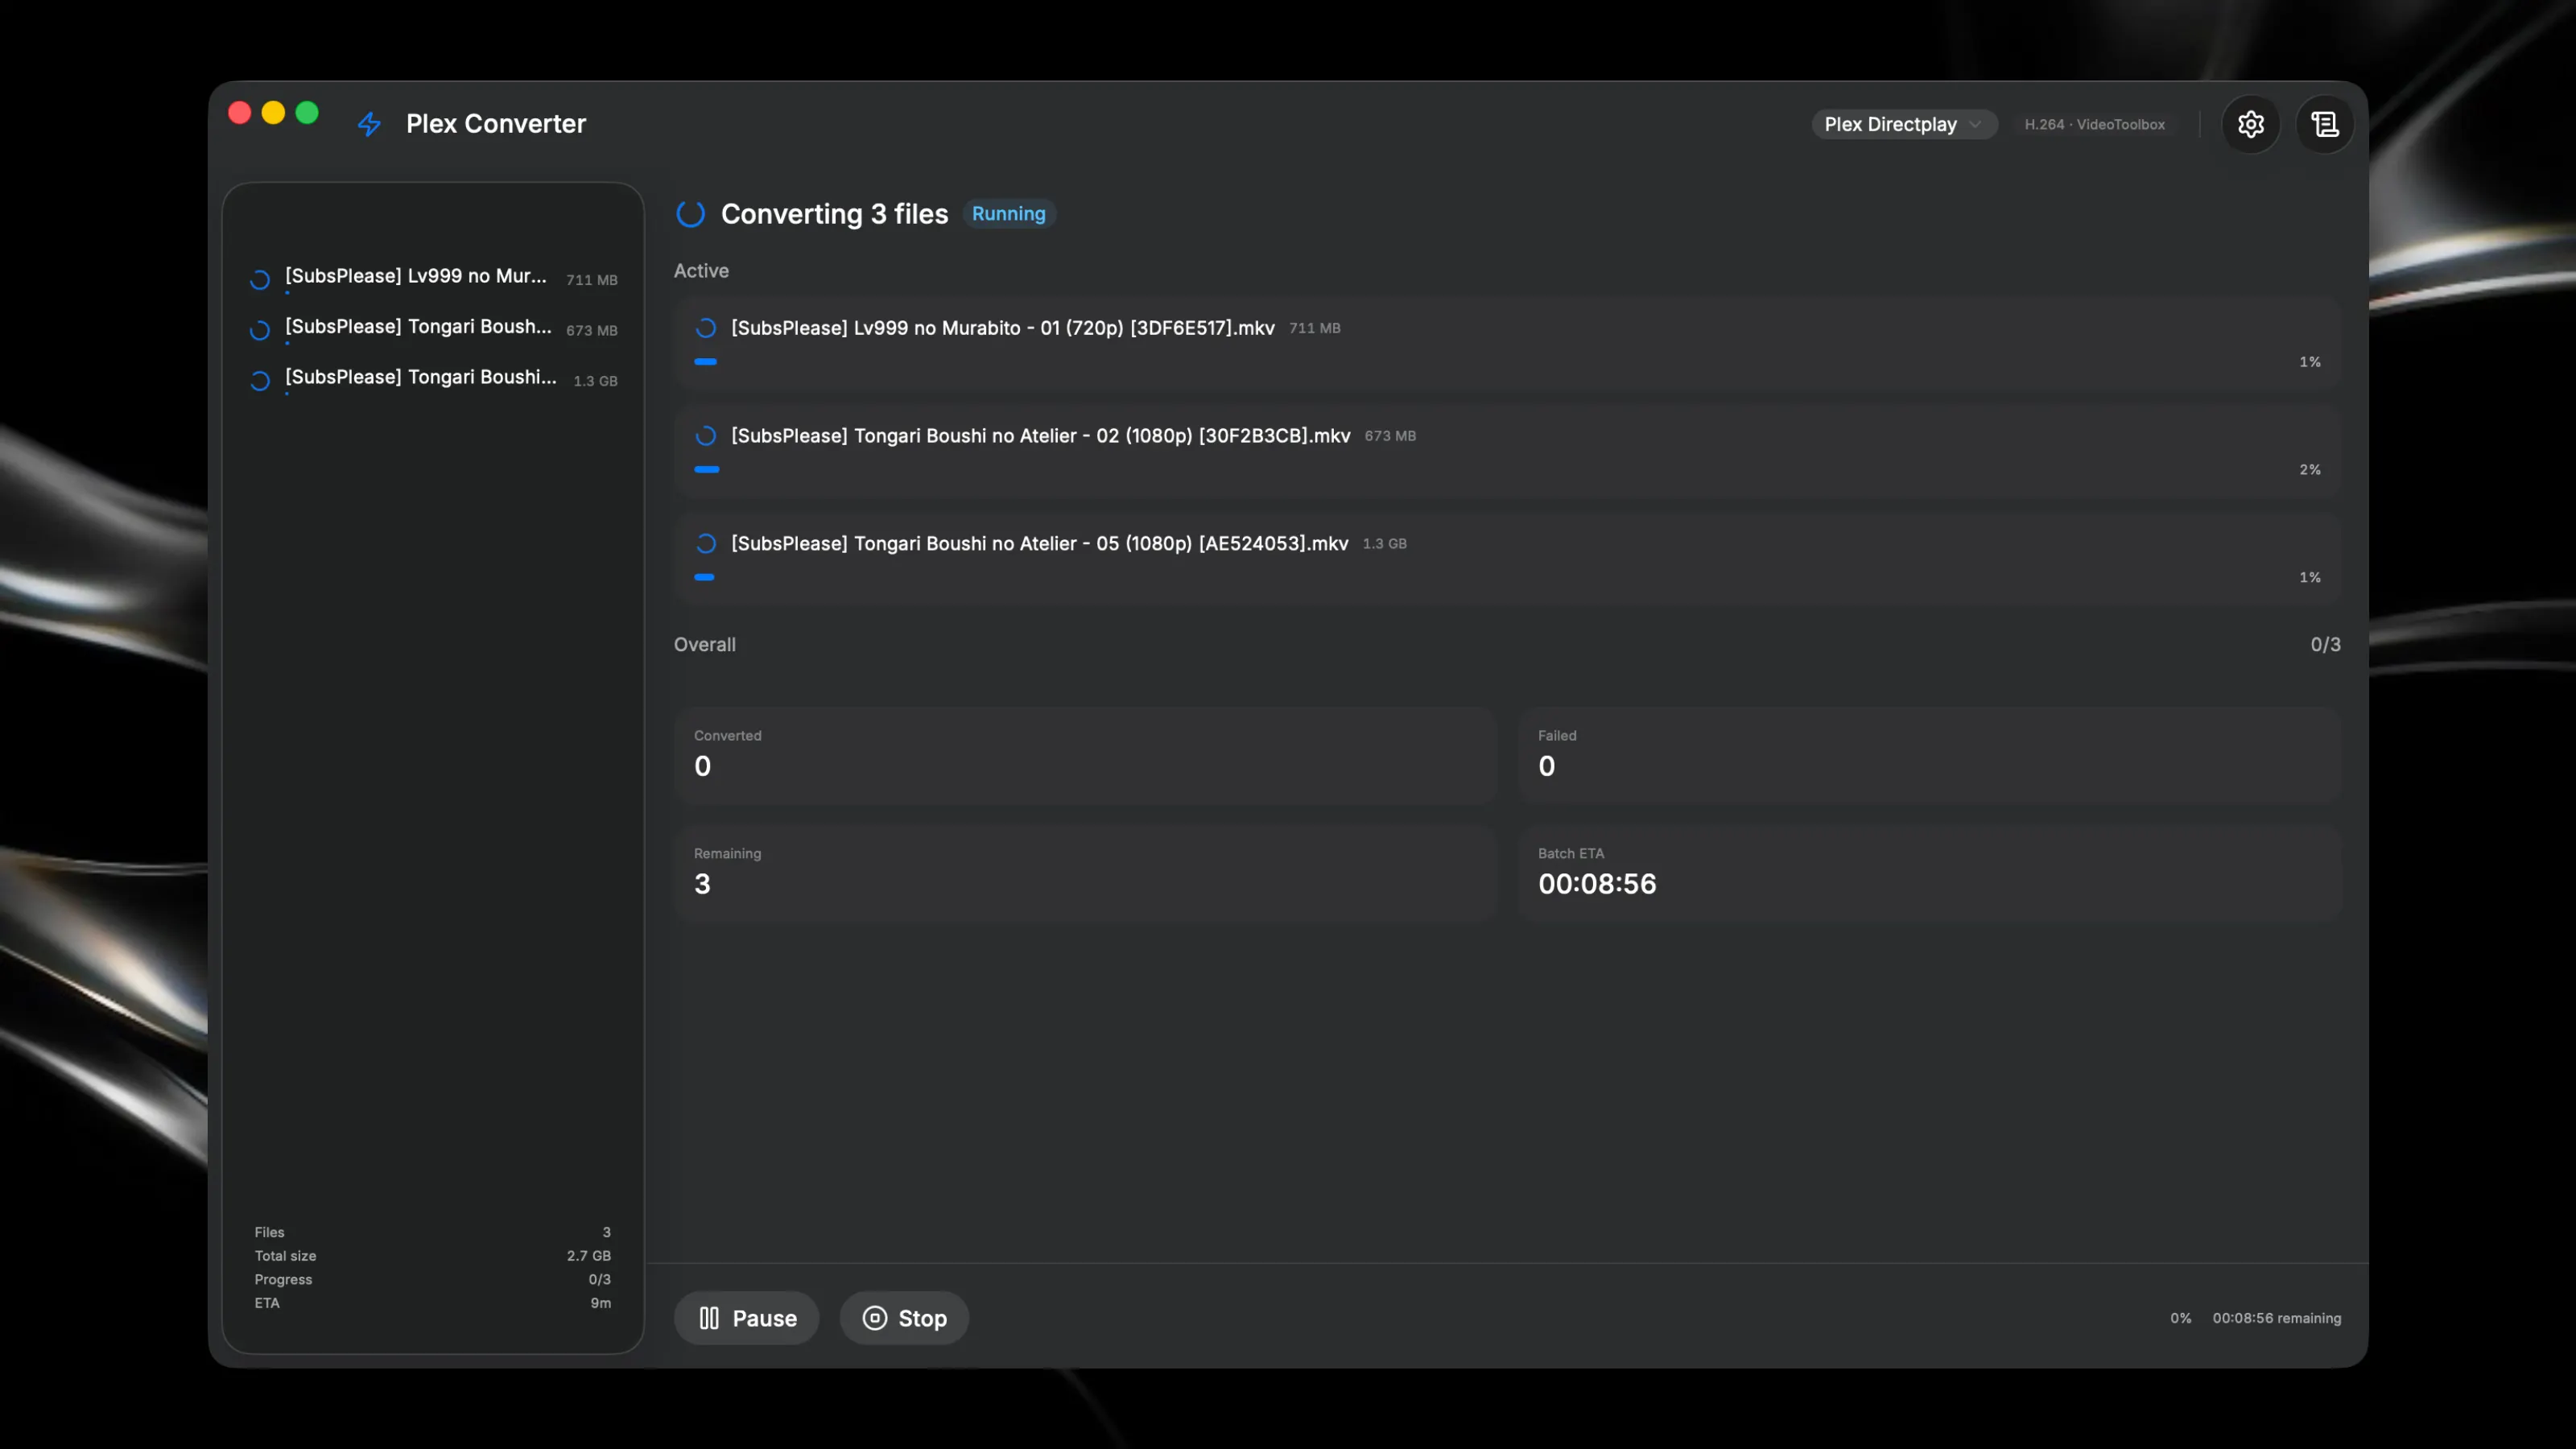Screen dimensions: 2576x1449
Task: Open settings with the gear icon
Action: click(x=2250, y=124)
